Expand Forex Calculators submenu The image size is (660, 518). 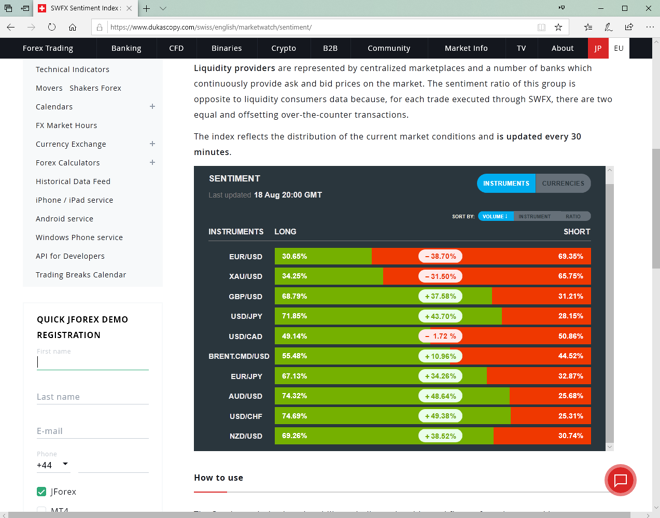point(152,162)
